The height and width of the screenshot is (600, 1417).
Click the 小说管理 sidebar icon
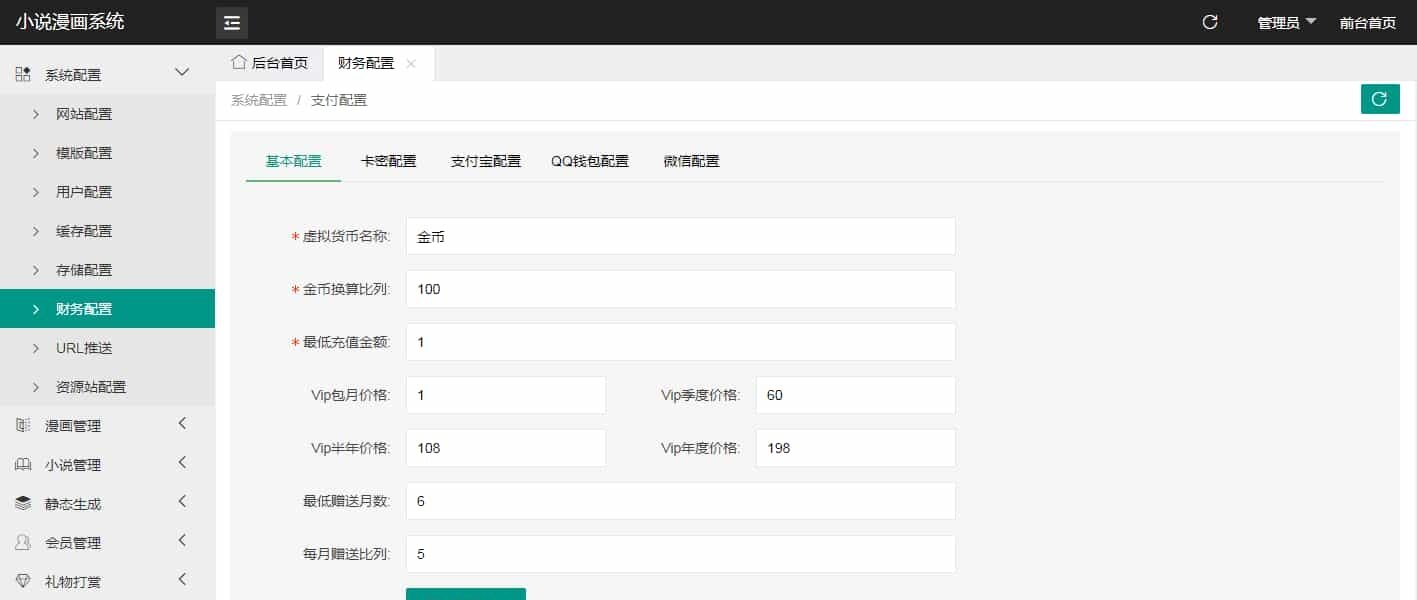pyautogui.click(x=20, y=464)
